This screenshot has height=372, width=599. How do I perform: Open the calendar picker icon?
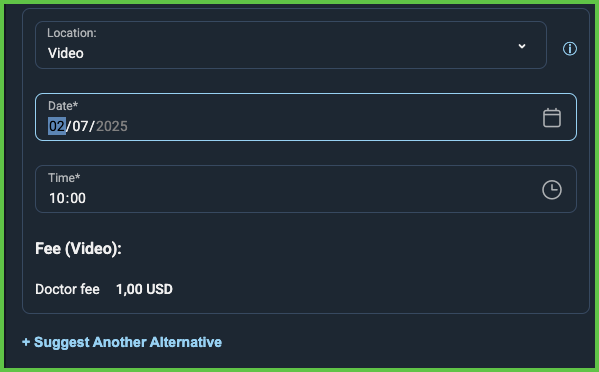(x=552, y=118)
